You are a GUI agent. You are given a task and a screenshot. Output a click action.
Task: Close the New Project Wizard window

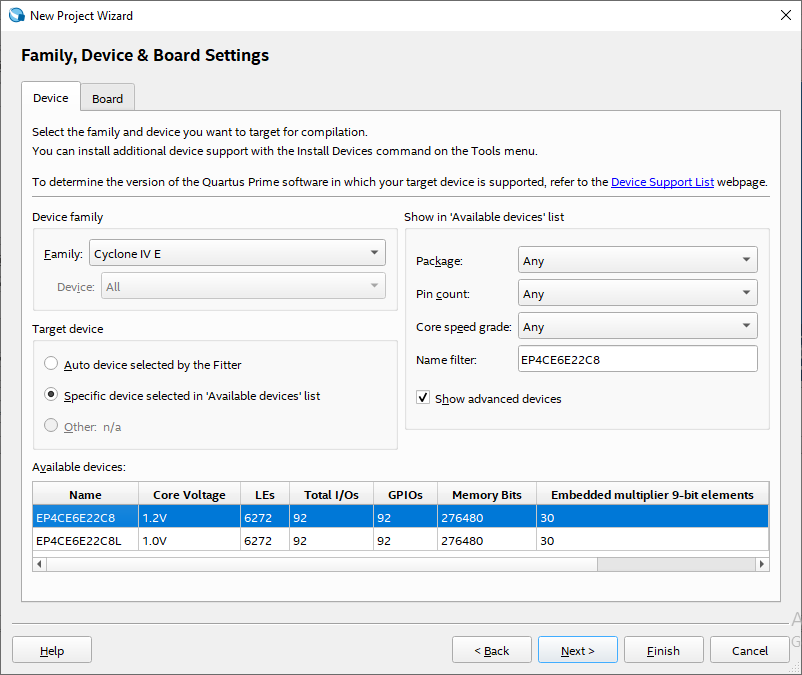click(x=785, y=15)
